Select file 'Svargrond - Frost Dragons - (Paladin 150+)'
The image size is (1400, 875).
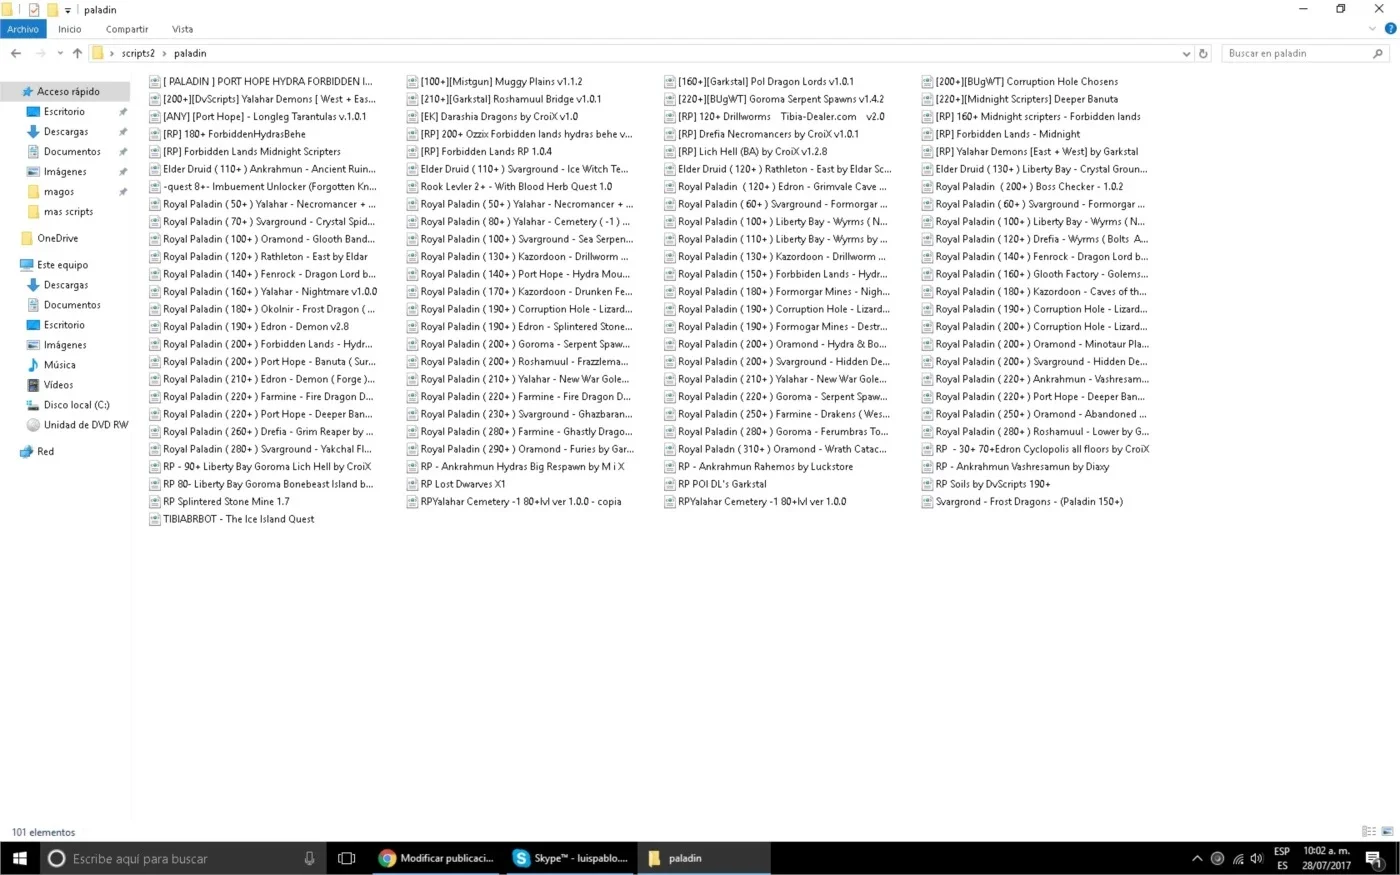[x=1022, y=502]
